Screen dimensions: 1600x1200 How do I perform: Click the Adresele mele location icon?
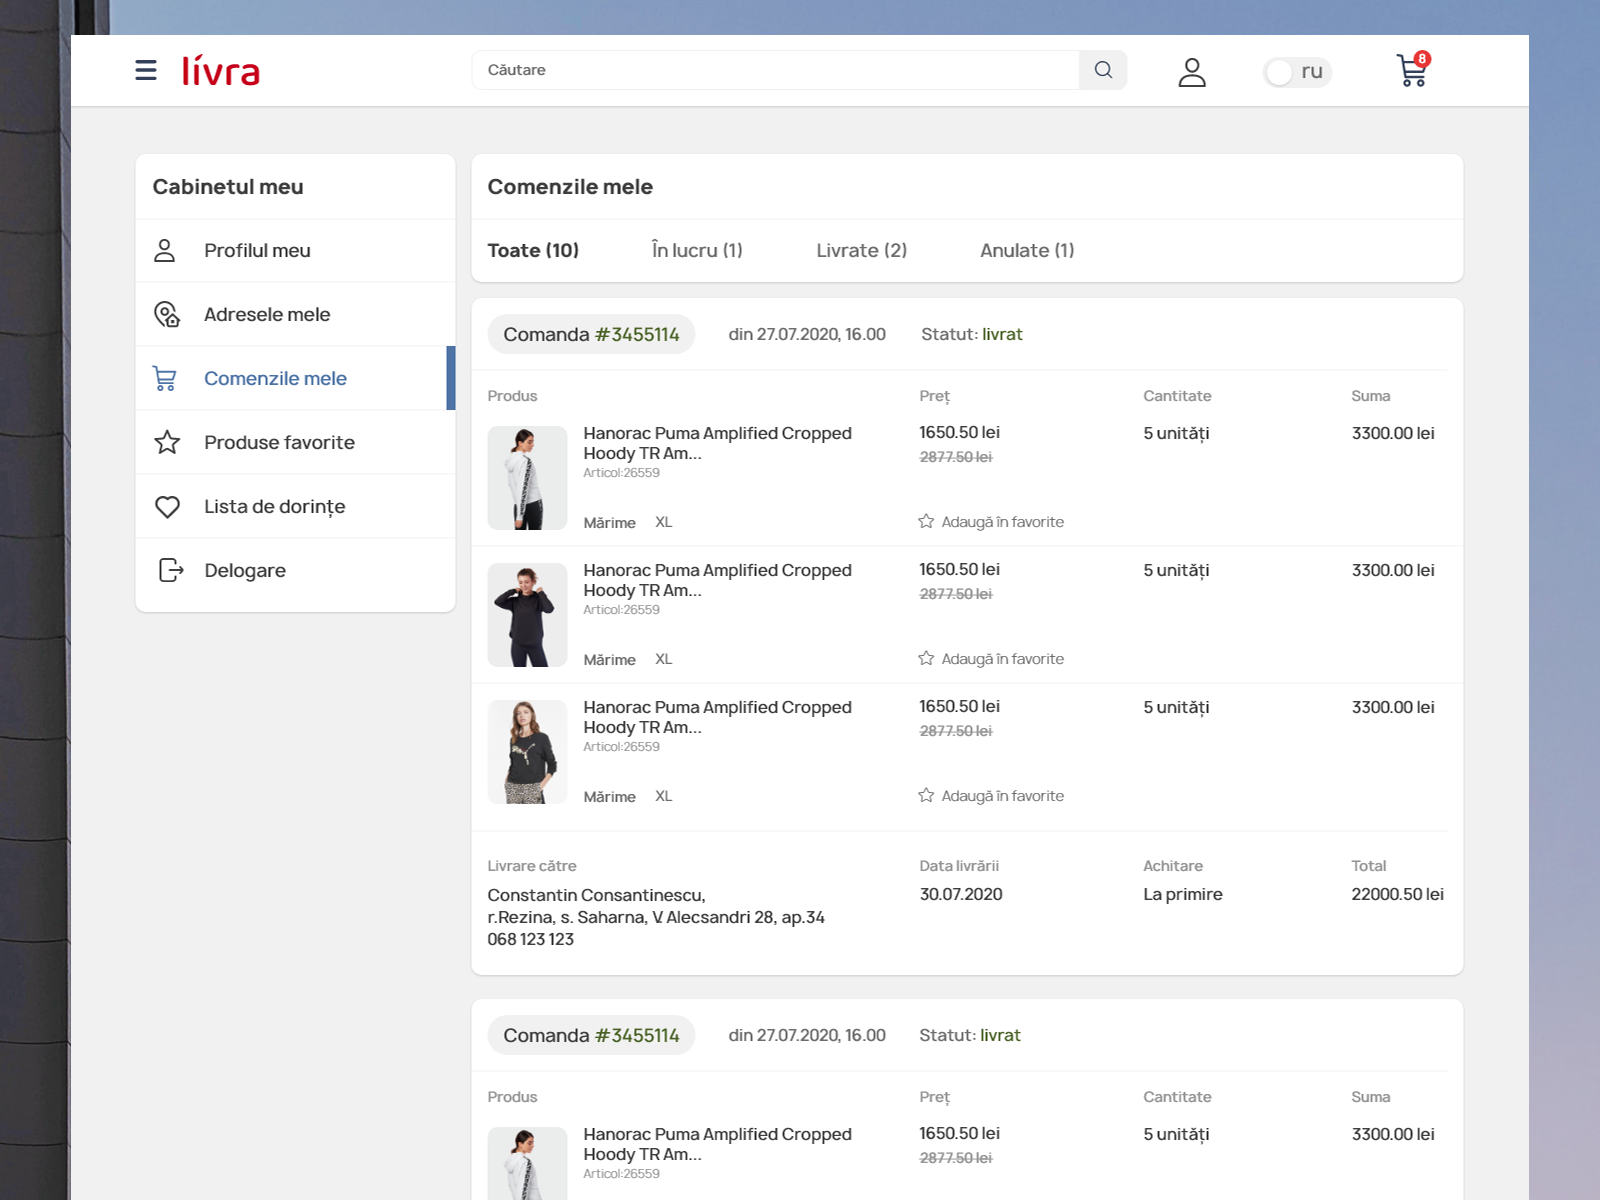click(167, 314)
